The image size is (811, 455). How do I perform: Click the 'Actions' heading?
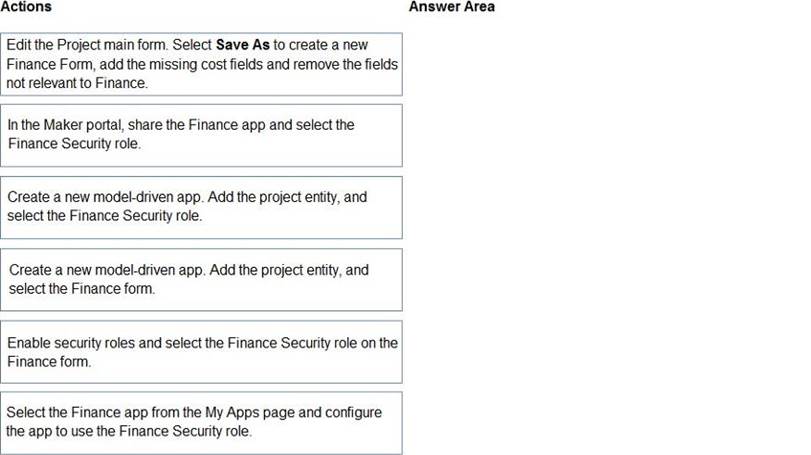[x=26, y=7]
